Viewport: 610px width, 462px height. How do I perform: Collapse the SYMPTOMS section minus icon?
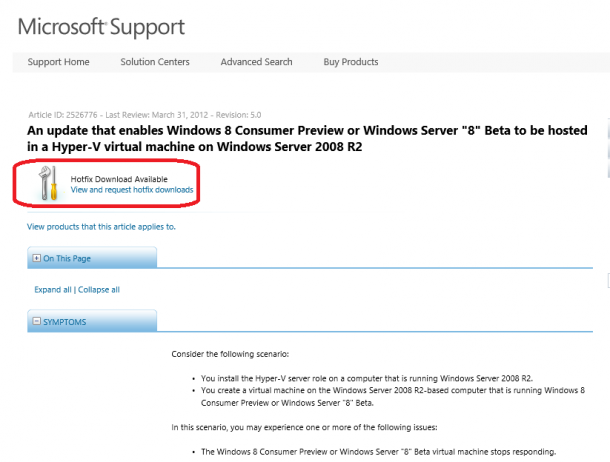click(37, 321)
